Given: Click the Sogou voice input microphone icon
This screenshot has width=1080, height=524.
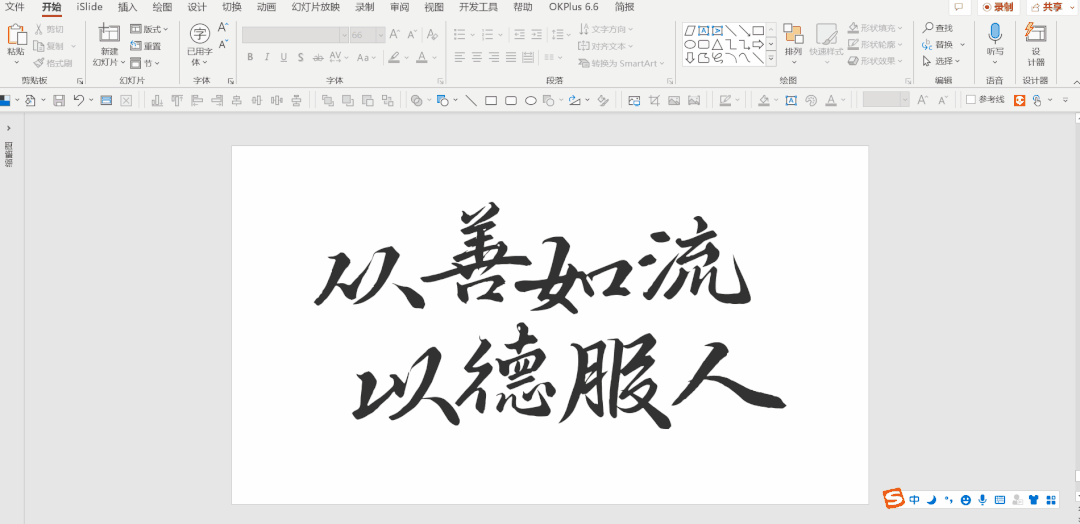Looking at the screenshot, I should click(x=982, y=500).
